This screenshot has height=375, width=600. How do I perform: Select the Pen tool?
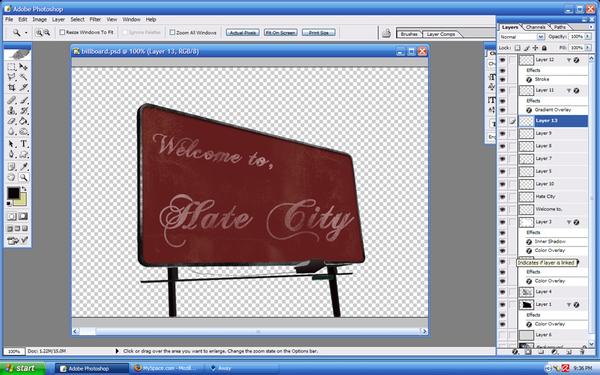click(11, 154)
